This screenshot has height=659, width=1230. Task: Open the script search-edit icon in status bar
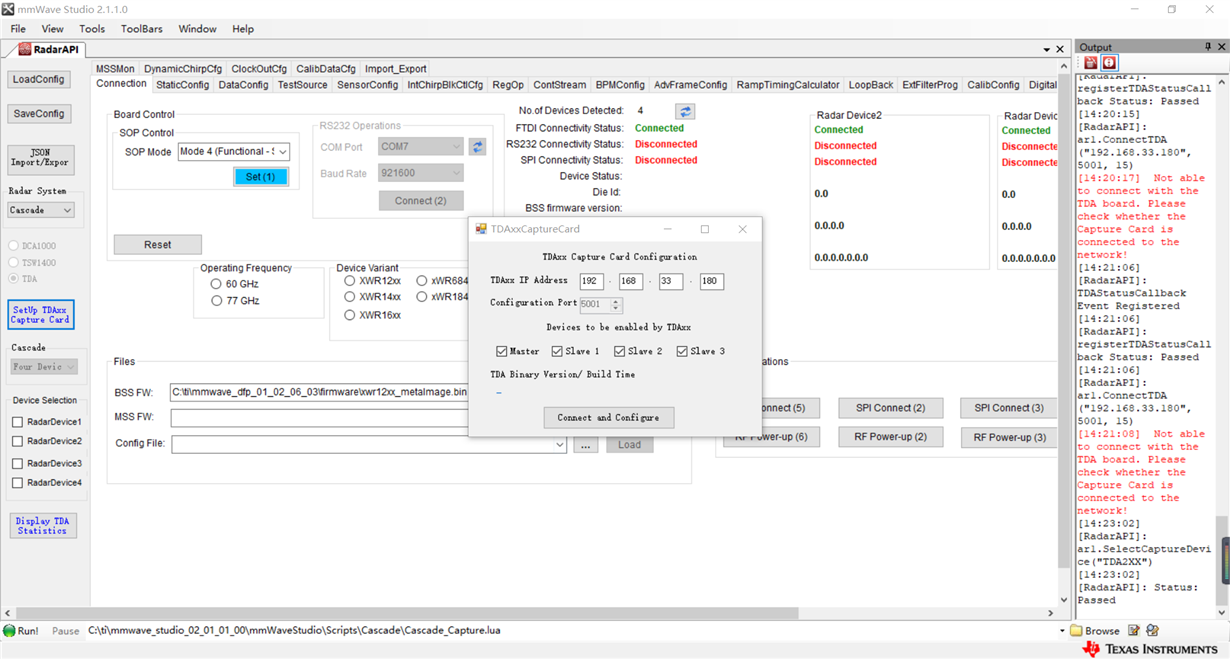[1153, 631]
